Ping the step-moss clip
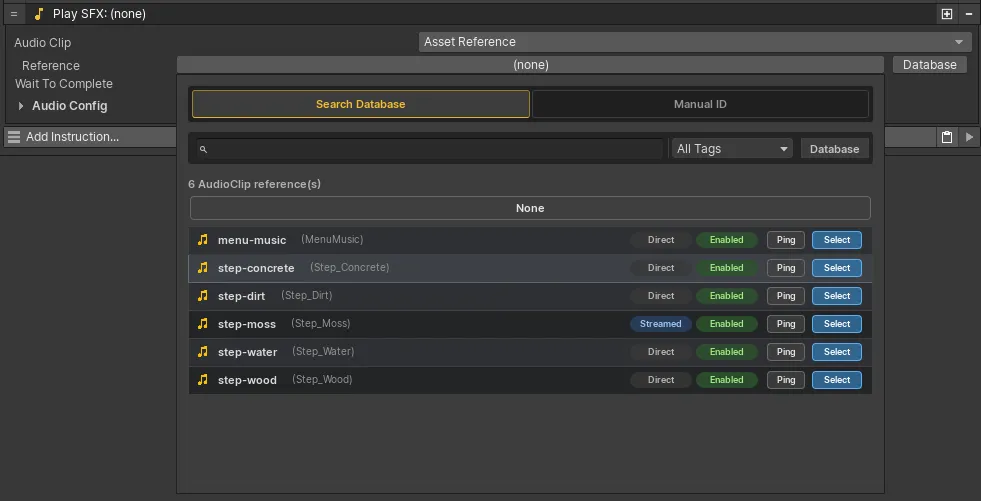981x501 pixels. [786, 324]
